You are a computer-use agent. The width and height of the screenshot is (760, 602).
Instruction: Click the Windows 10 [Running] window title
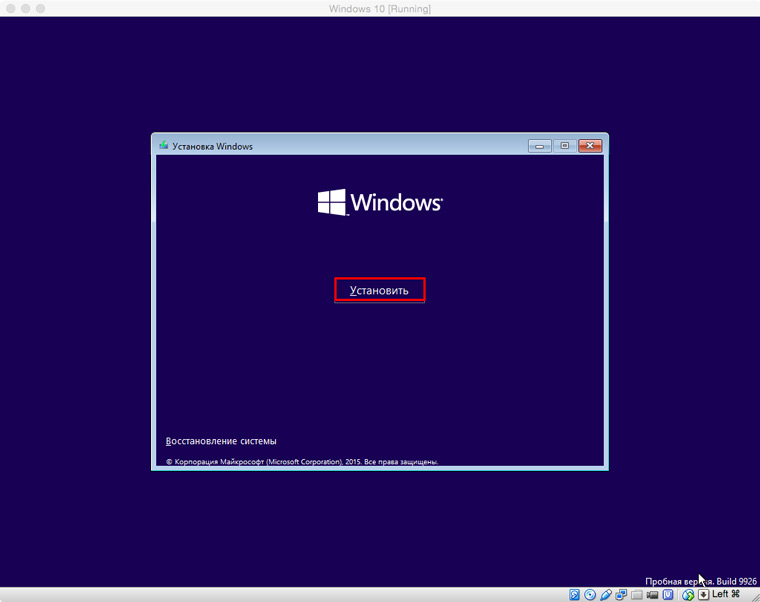click(380, 9)
